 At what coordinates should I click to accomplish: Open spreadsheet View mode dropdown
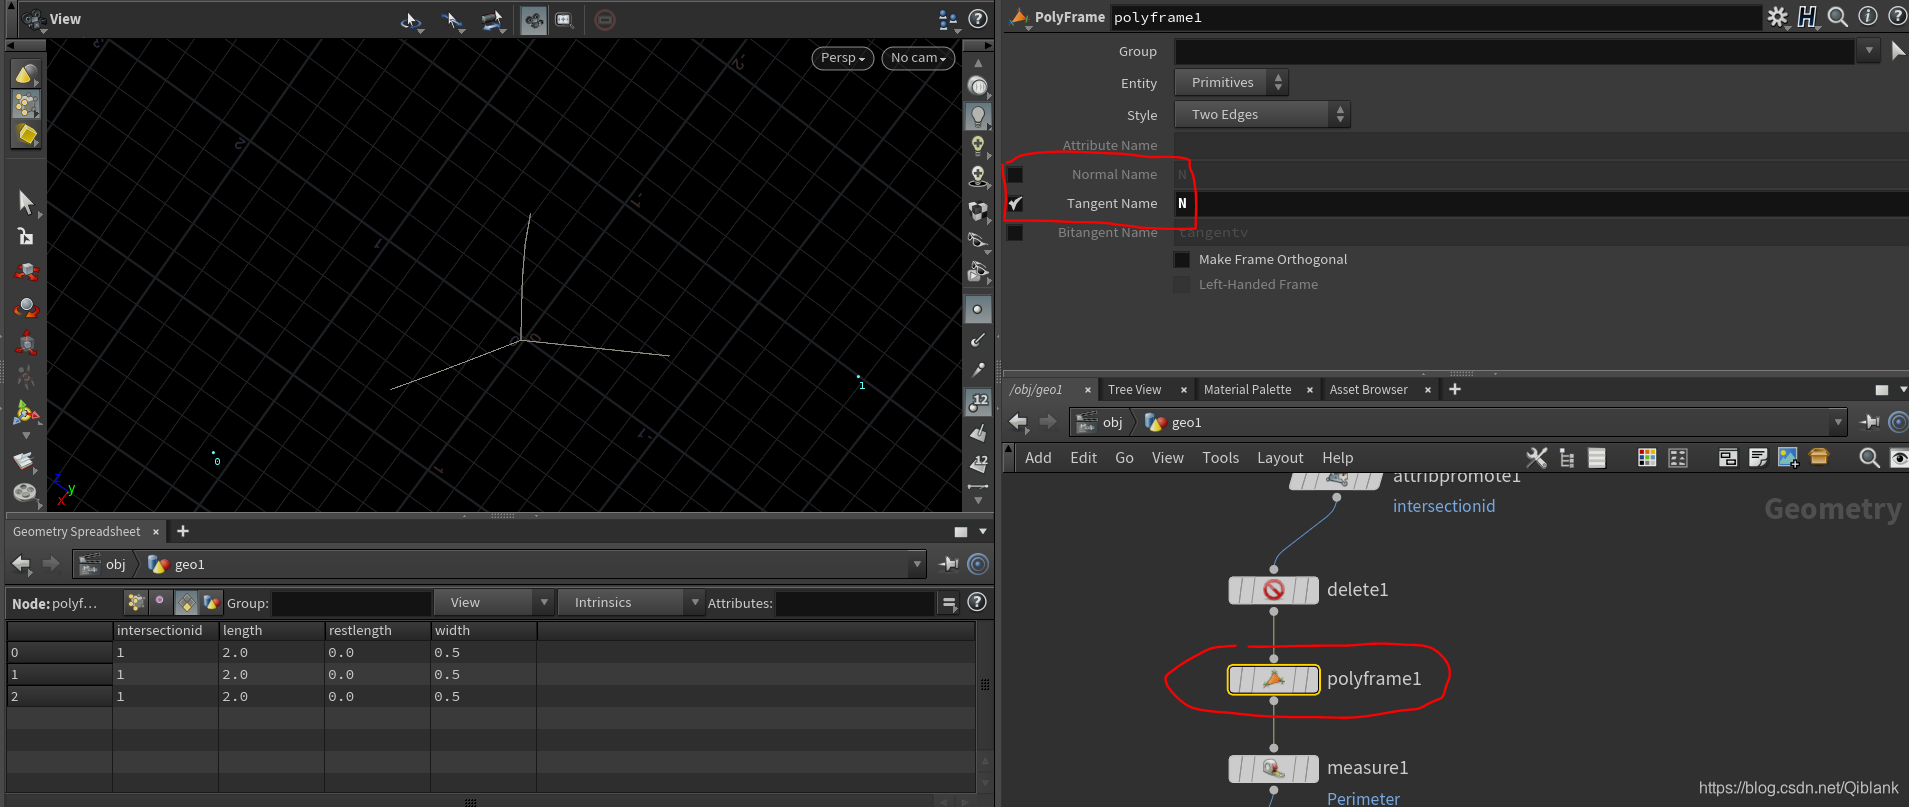click(493, 603)
